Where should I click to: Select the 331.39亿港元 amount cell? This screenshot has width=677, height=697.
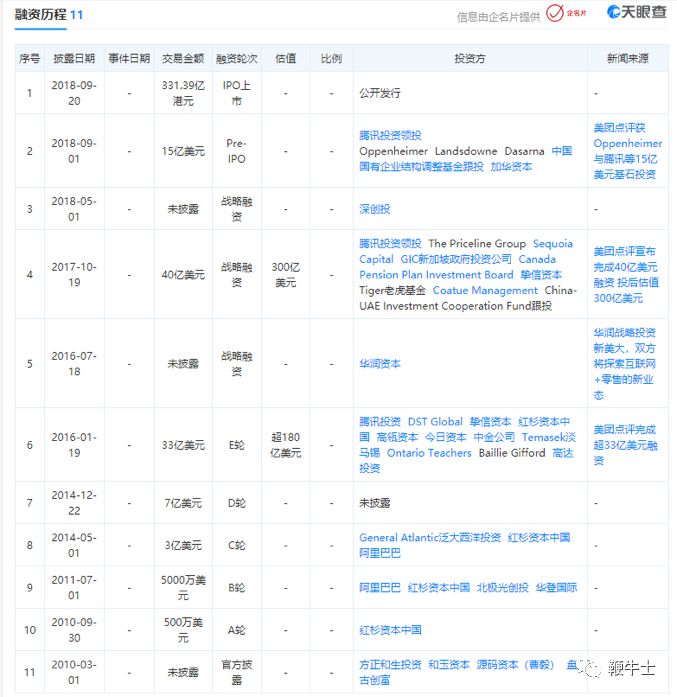tap(183, 93)
